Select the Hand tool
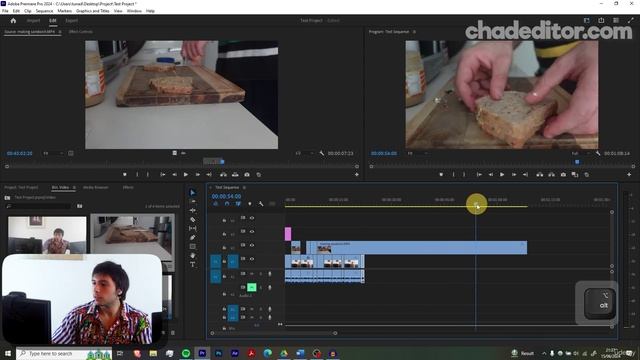 (x=193, y=256)
